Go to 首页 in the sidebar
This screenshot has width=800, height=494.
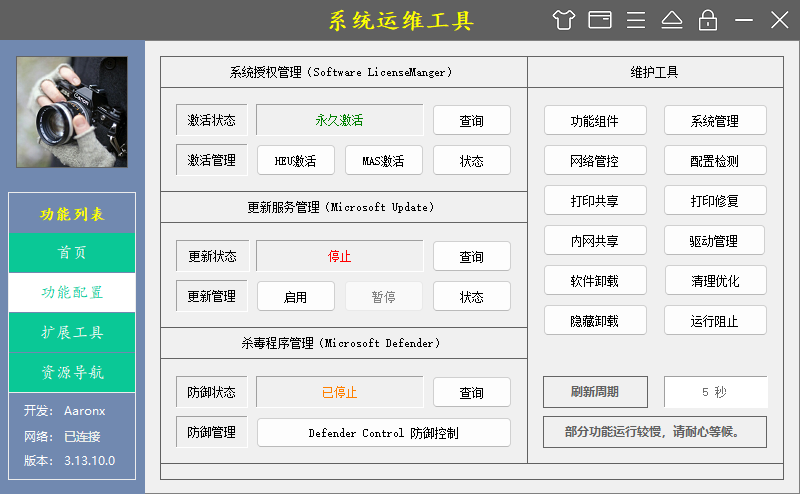72,253
